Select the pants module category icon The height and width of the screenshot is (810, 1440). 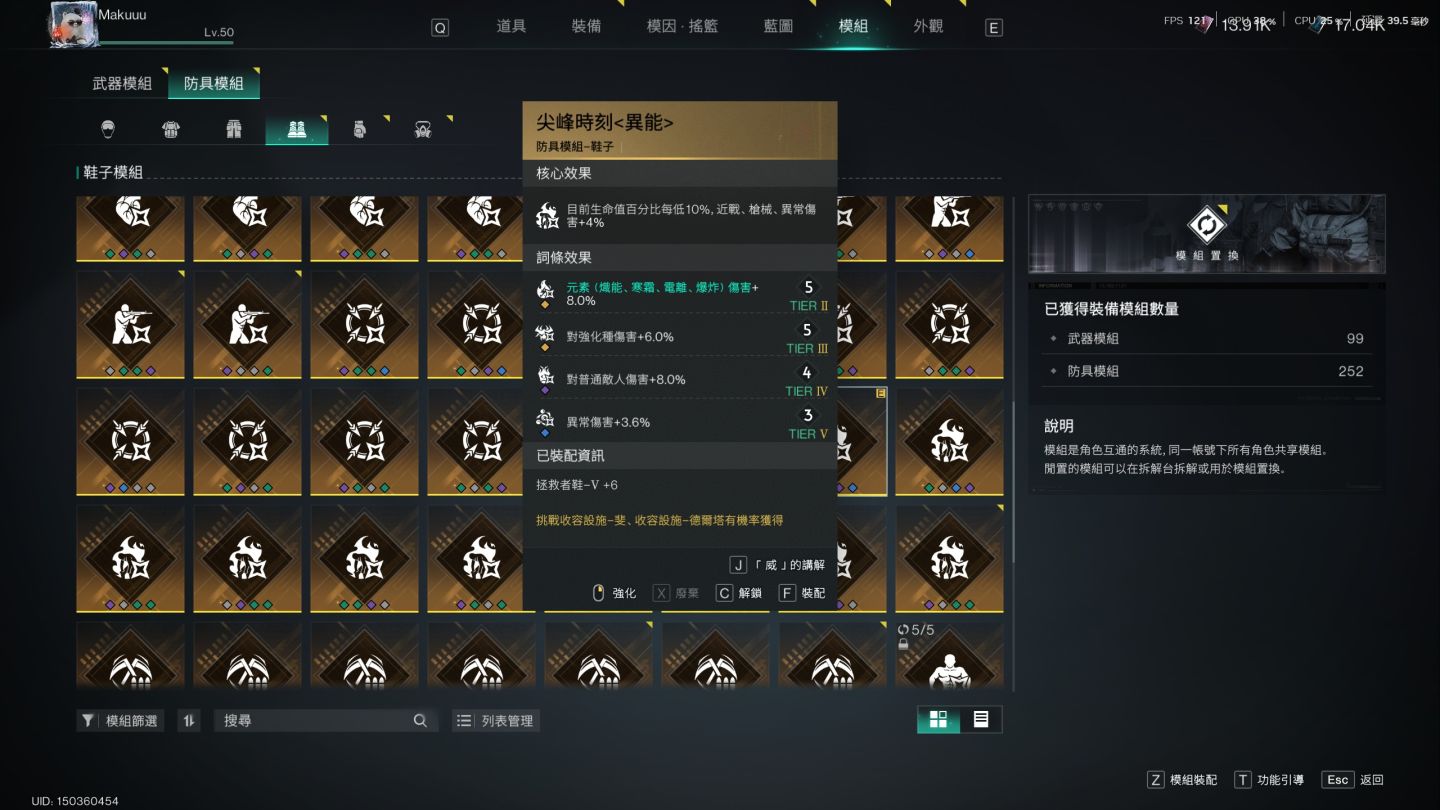234,129
